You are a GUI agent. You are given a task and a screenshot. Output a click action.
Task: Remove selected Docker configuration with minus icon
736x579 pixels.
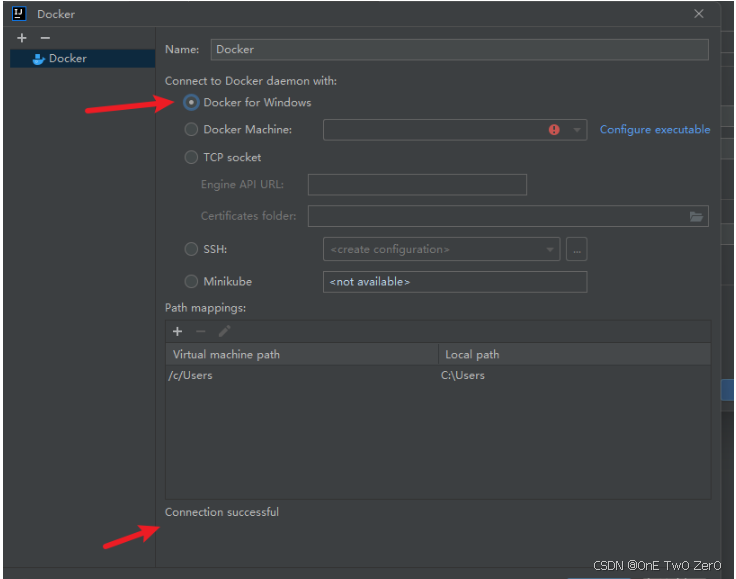coord(45,38)
